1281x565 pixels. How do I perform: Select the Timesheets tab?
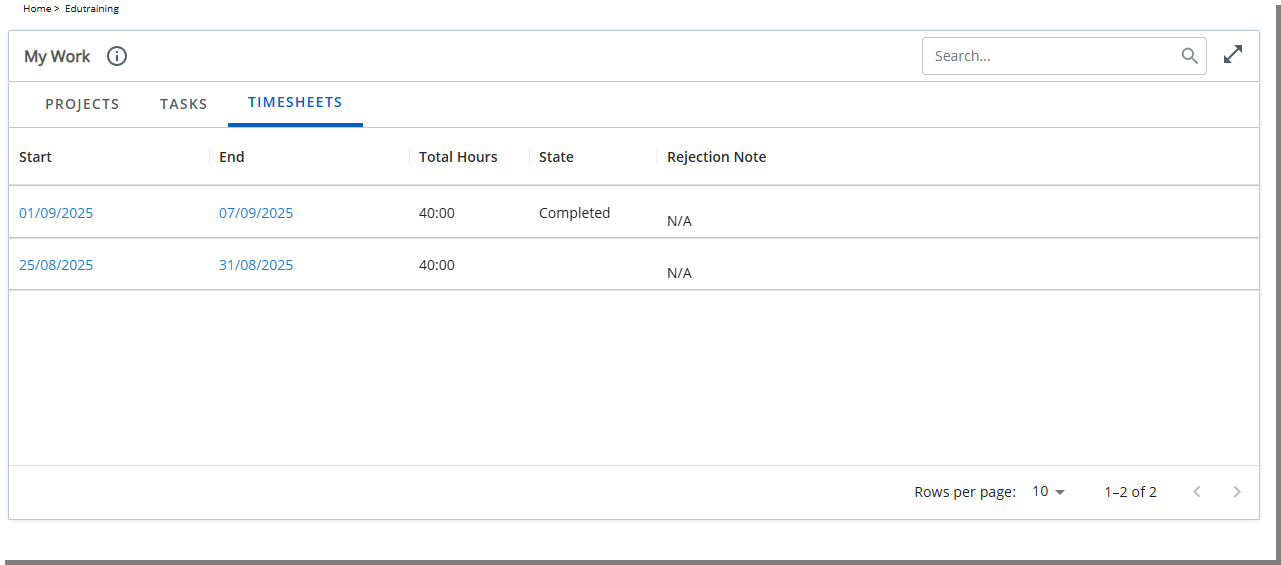coord(295,103)
